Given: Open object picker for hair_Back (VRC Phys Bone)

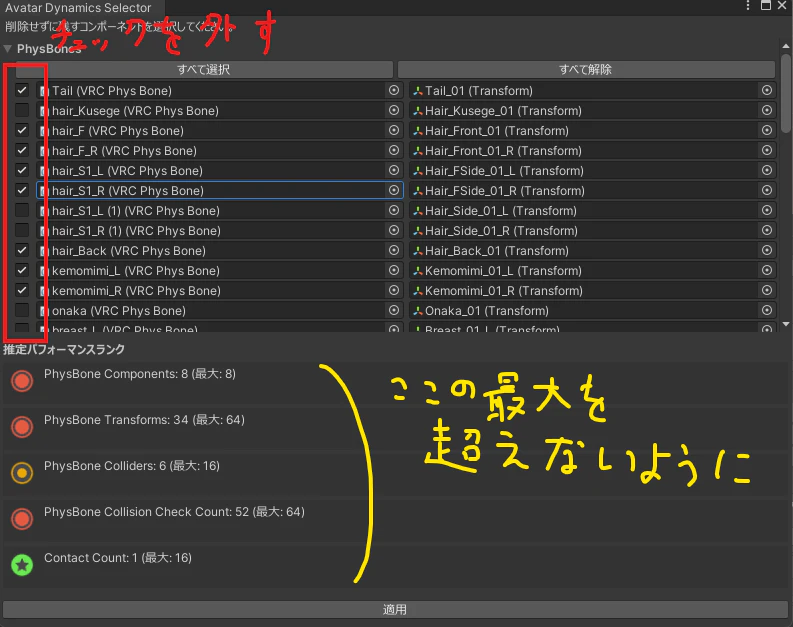Looking at the screenshot, I should coord(394,250).
